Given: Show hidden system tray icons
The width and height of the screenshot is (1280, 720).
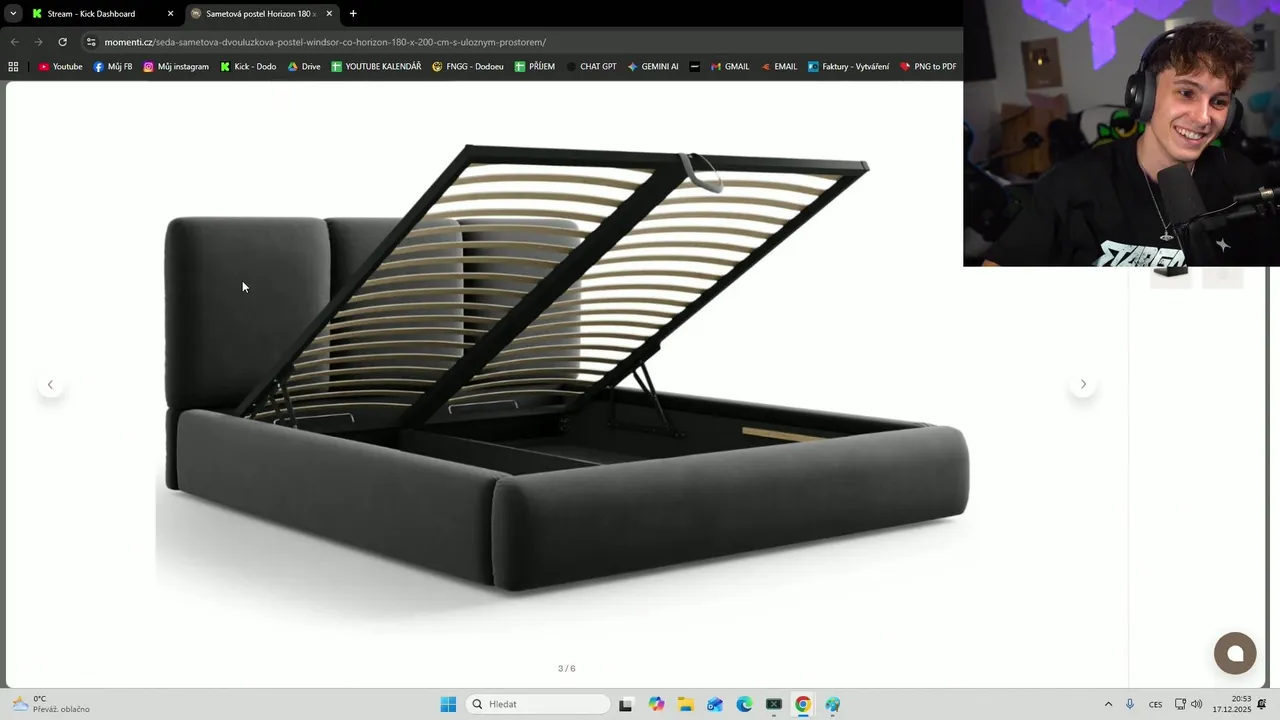Looking at the screenshot, I should click(x=1108, y=704).
